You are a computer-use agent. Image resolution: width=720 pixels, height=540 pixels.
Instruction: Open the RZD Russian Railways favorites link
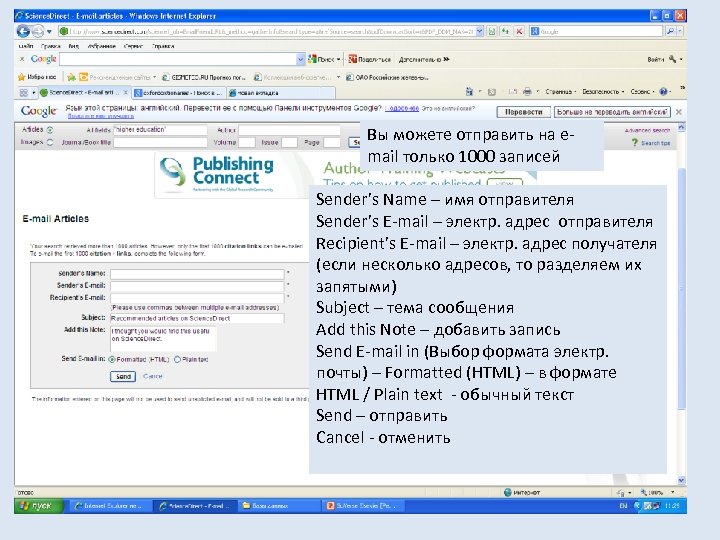pyautogui.click(x=387, y=77)
